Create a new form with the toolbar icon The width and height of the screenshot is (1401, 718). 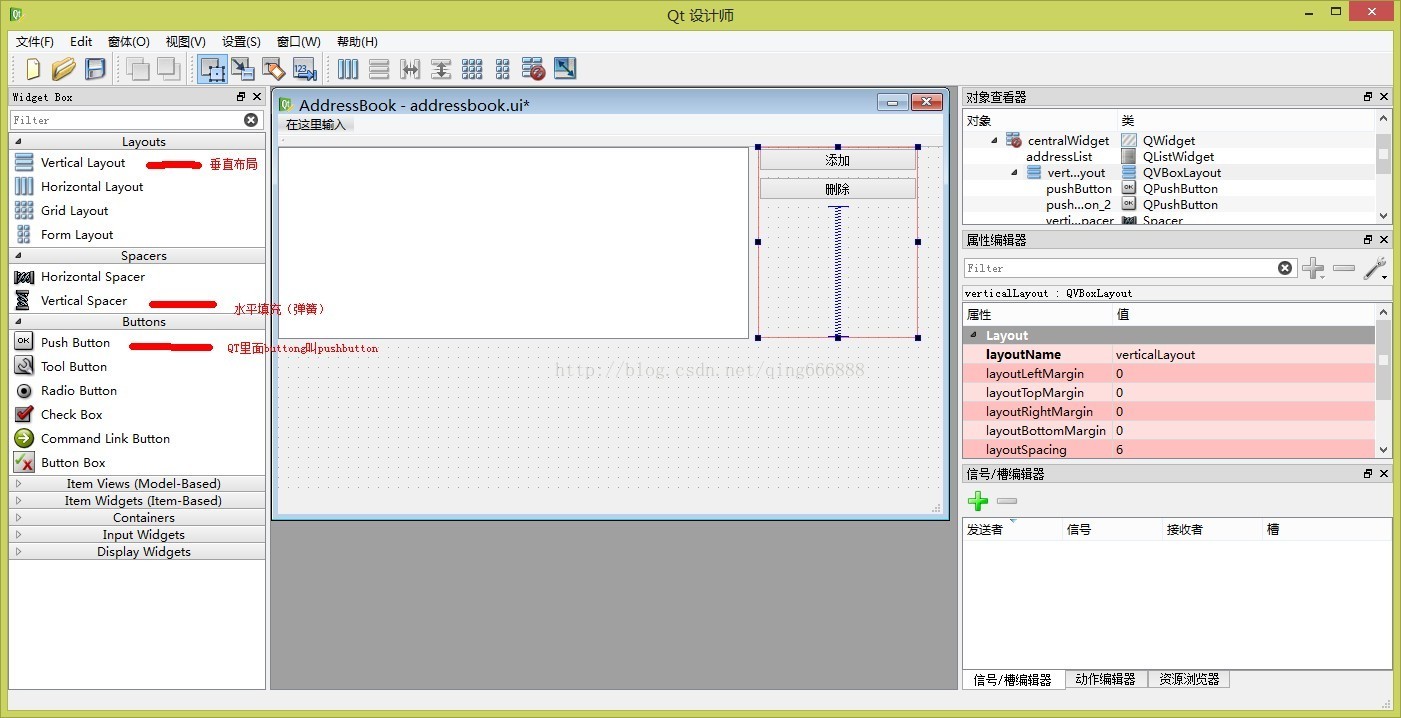[x=33, y=69]
